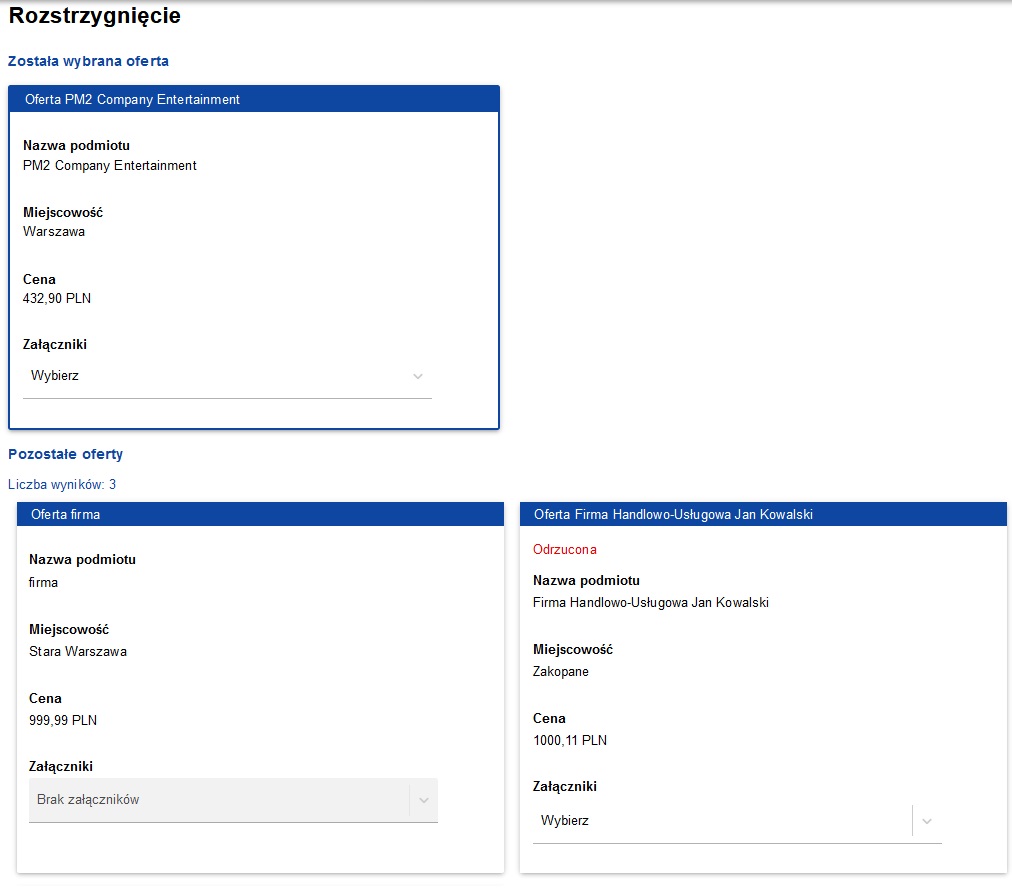Click the chevron arrow in Jan Kowalski's attachments

tap(927, 821)
